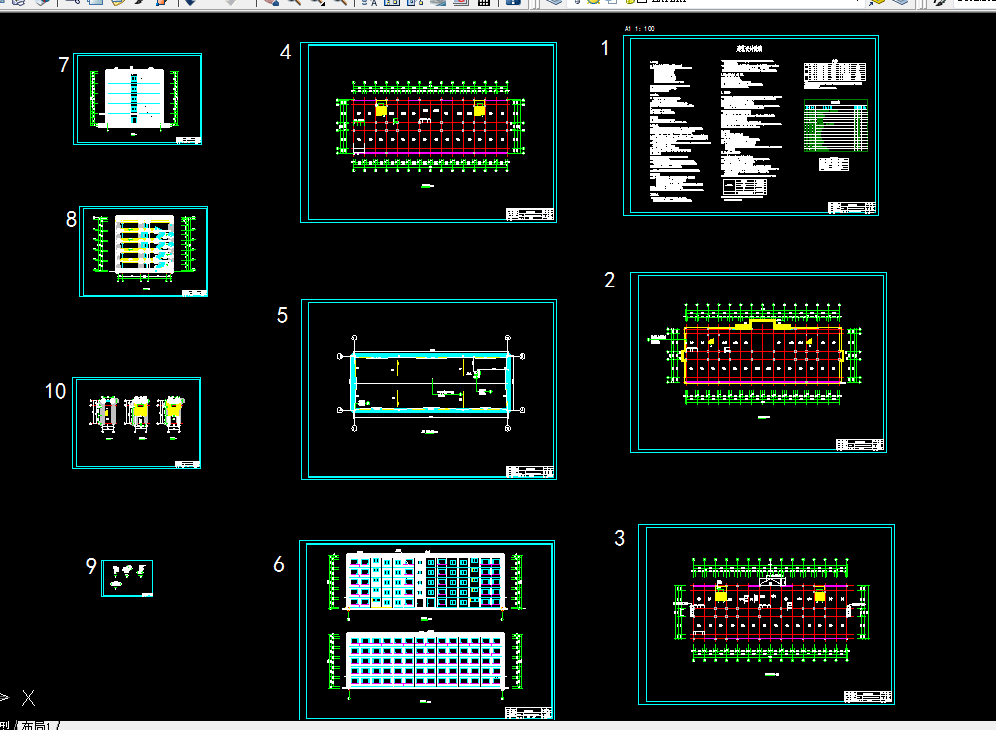The width and height of the screenshot is (996, 730).
Task: Pick the title block of sheet 1
Action: click(x=852, y=208)
